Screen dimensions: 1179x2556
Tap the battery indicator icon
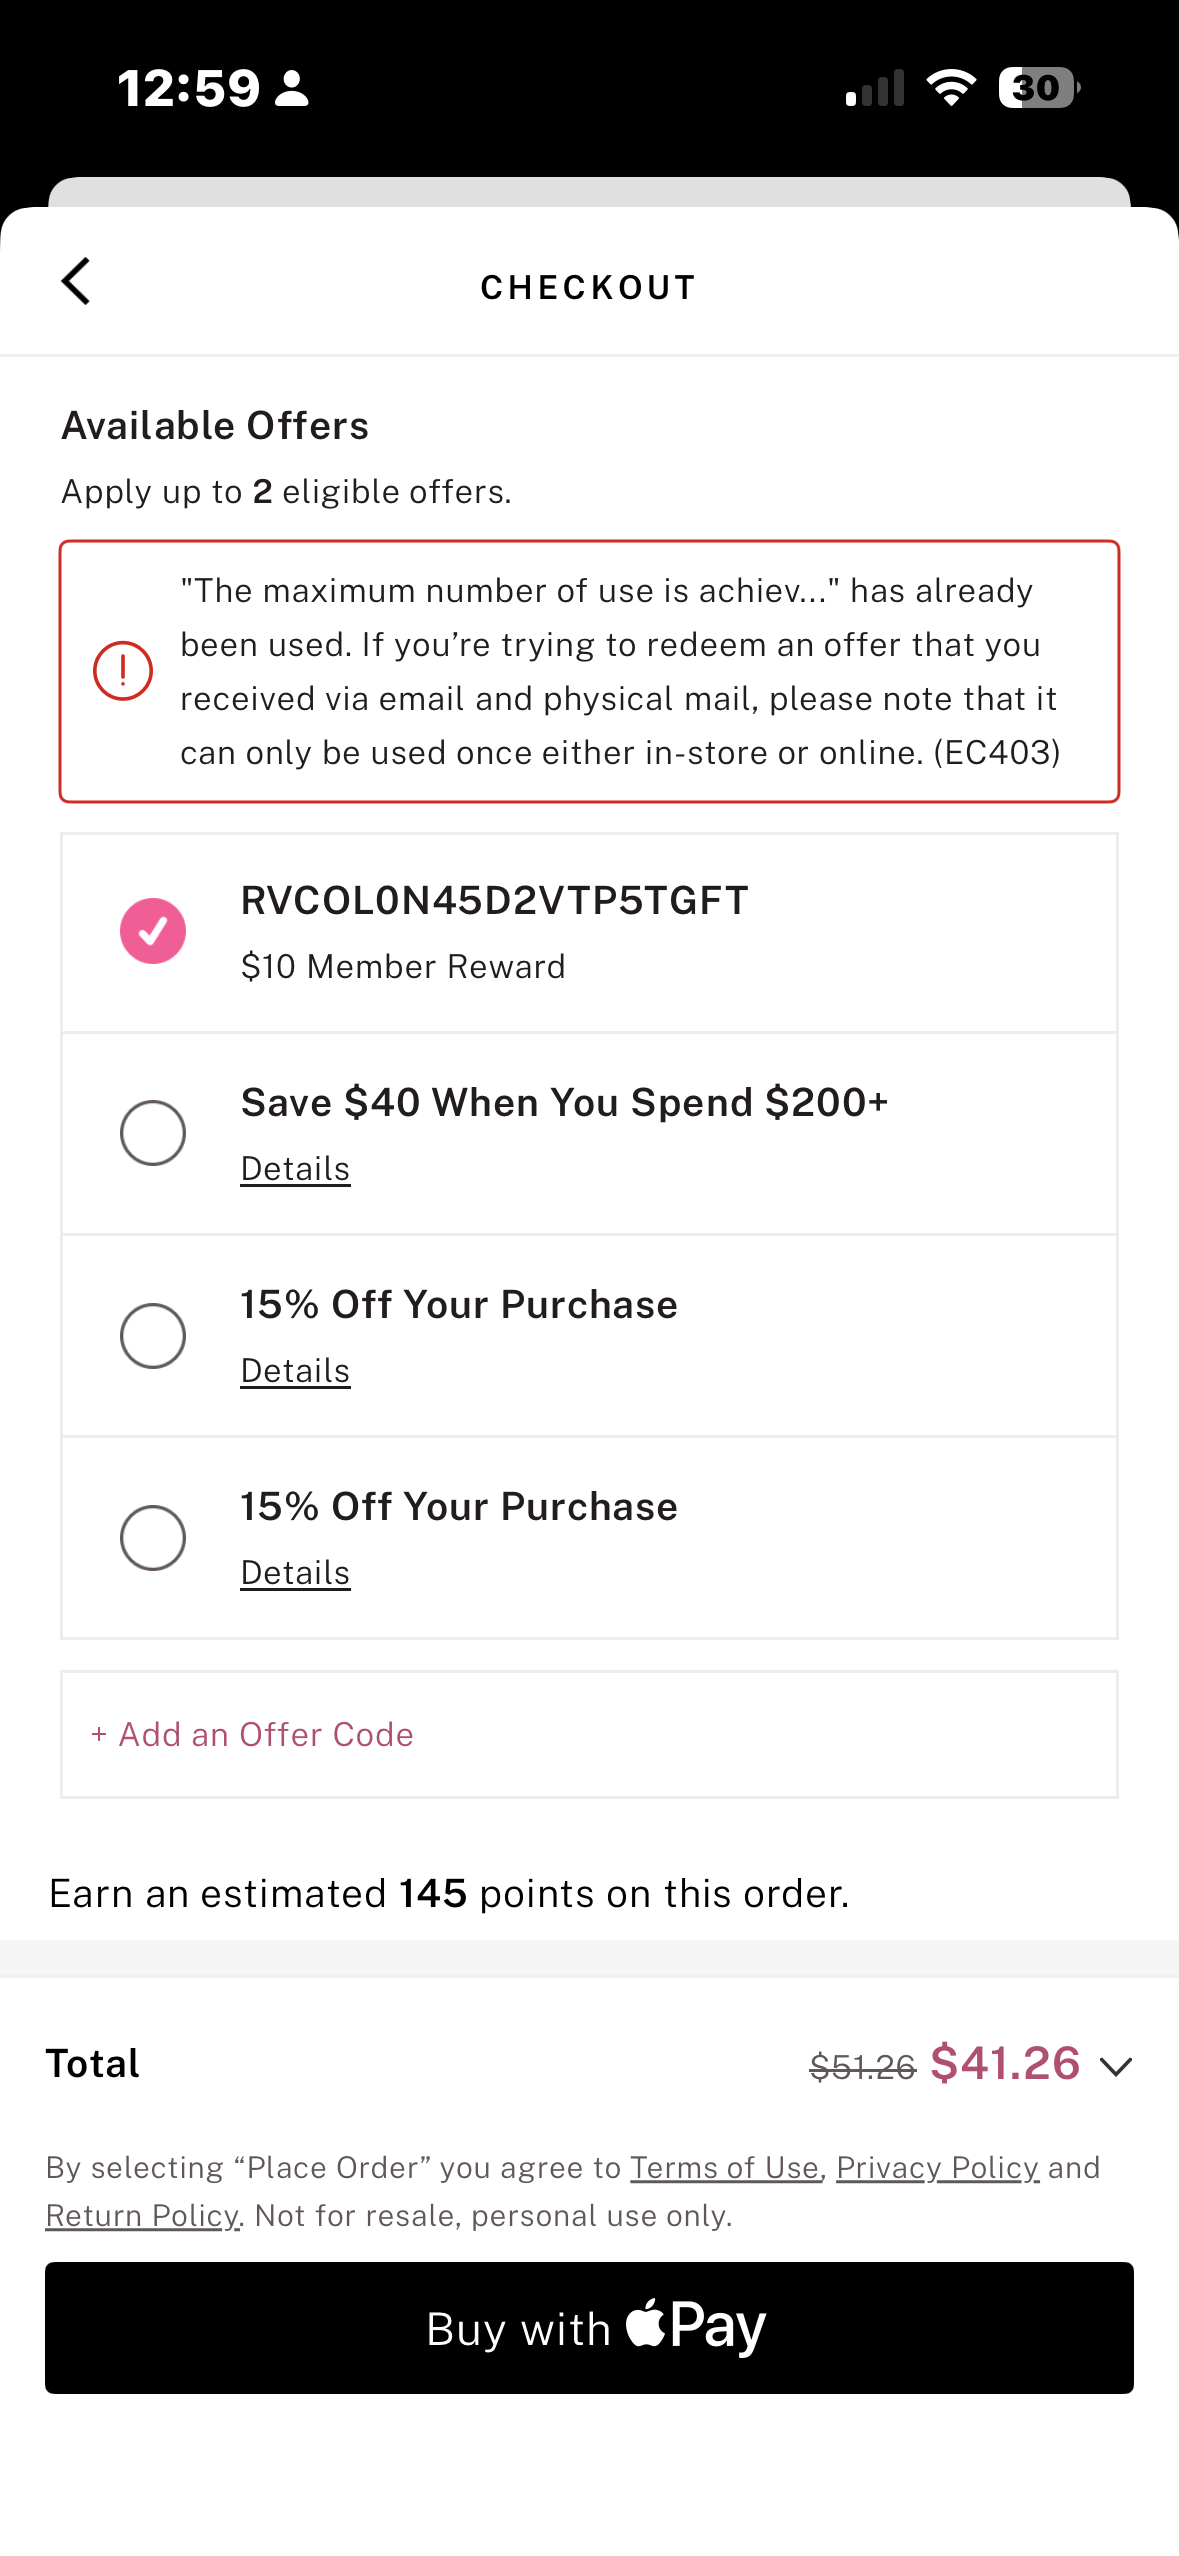pyautogui.click(x=1039, y=88)
